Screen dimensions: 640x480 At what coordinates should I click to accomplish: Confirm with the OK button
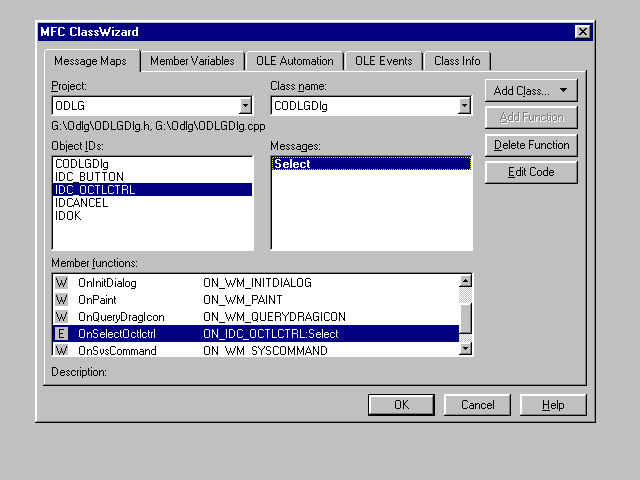pos(401,405)
